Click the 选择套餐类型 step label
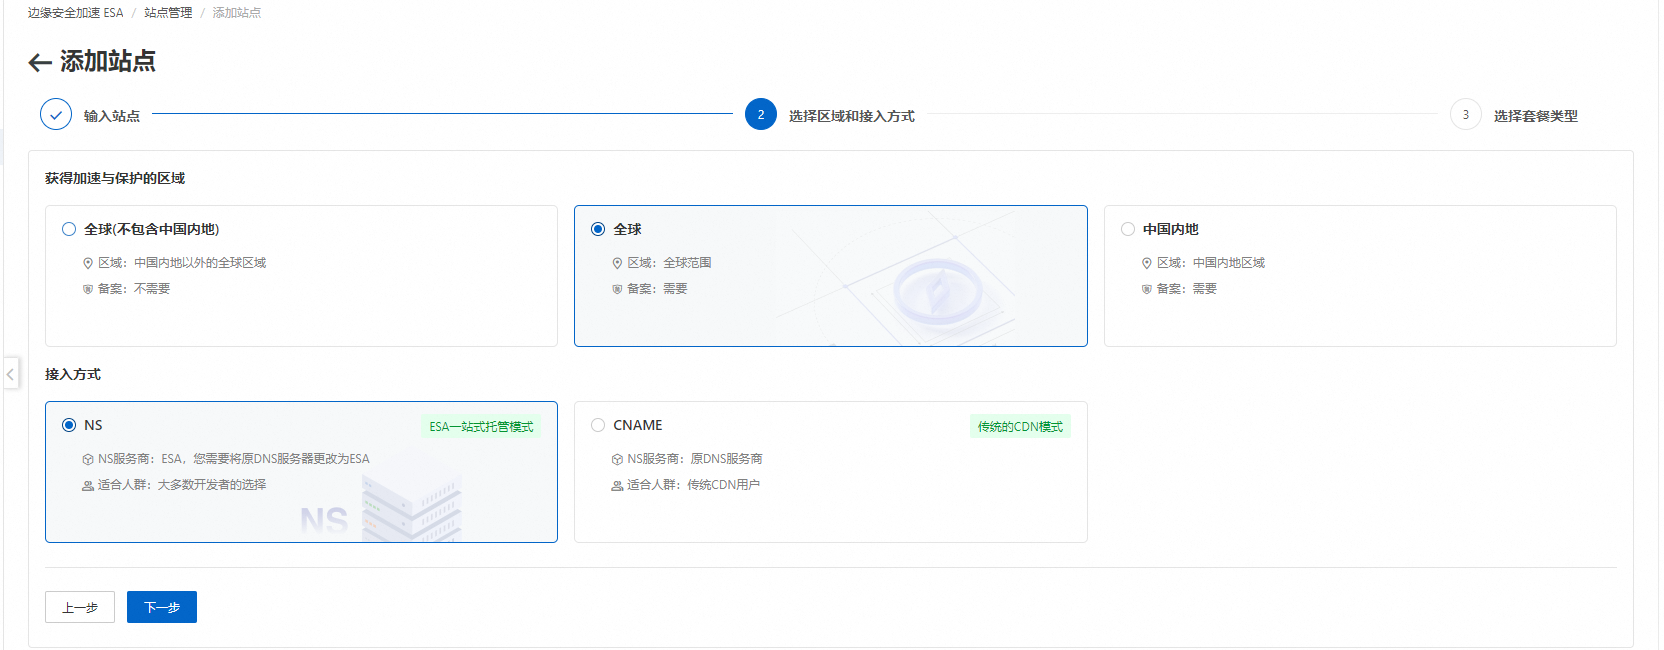 click(1535, 116)
